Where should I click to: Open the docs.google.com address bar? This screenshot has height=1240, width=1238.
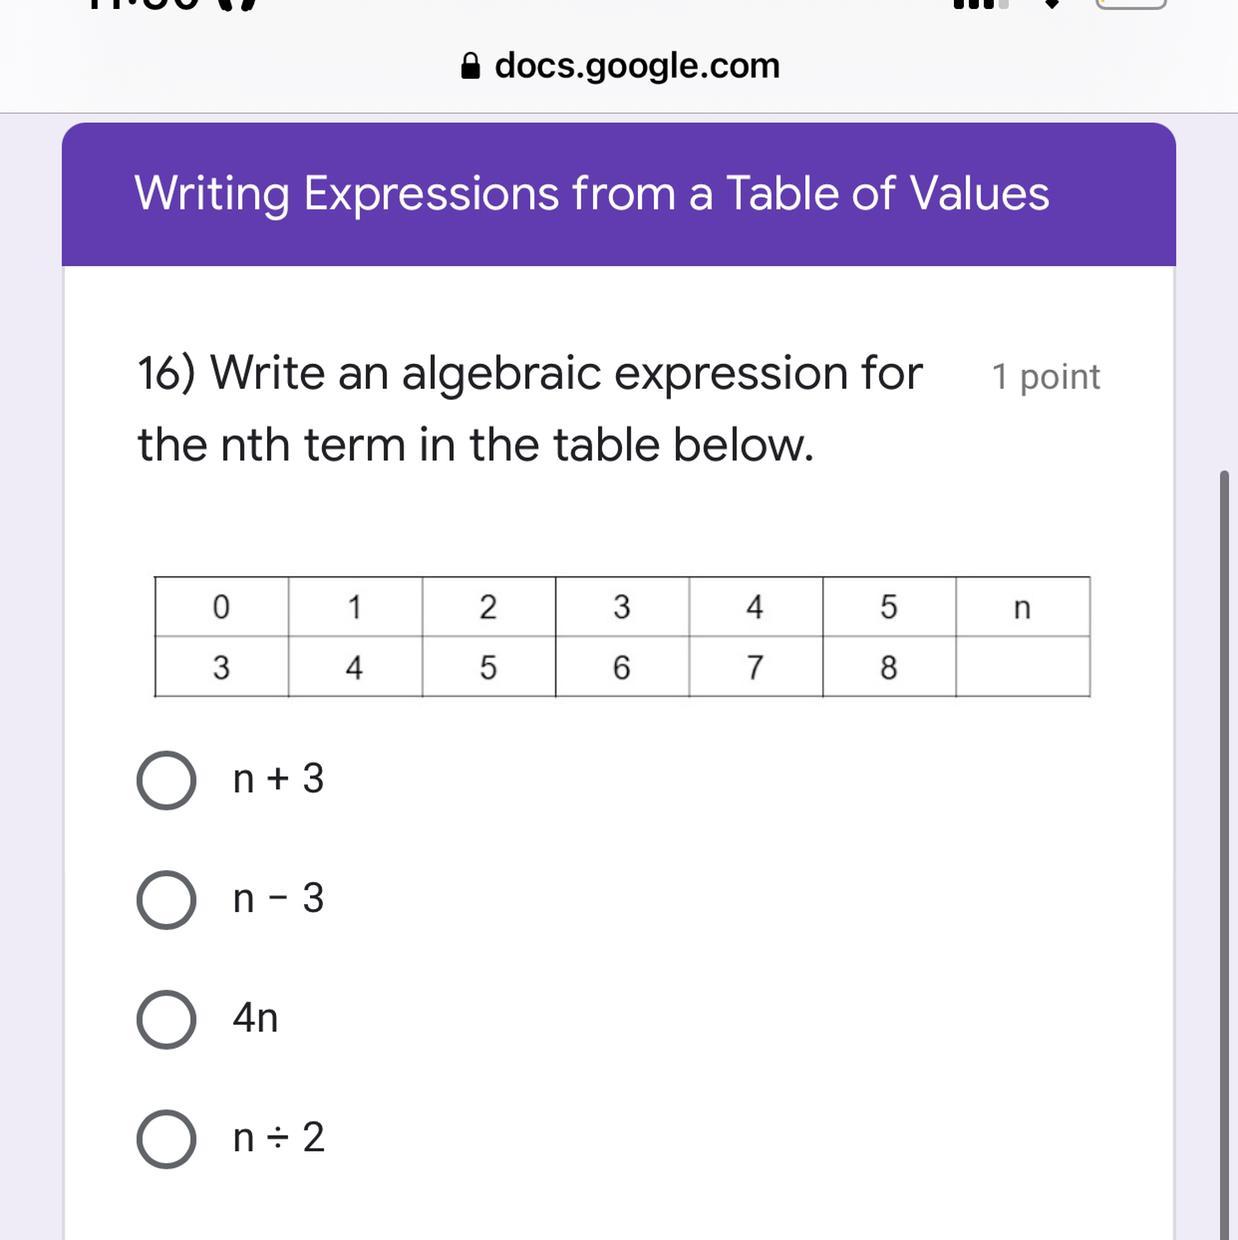pos(620,66)
